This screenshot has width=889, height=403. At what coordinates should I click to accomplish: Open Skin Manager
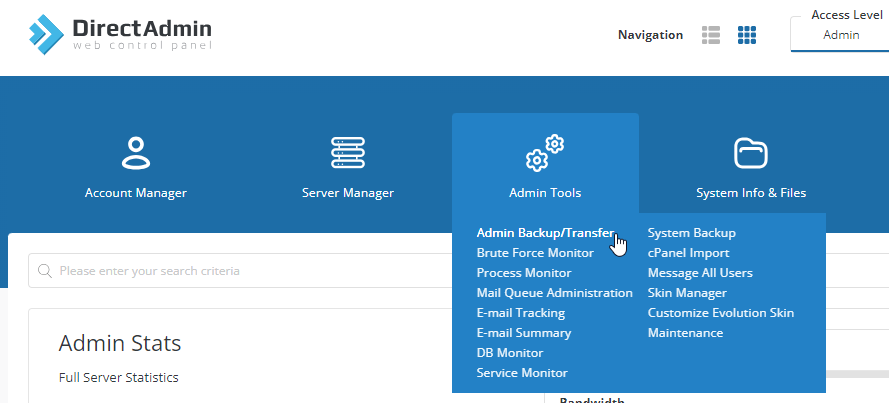point(687,293)
